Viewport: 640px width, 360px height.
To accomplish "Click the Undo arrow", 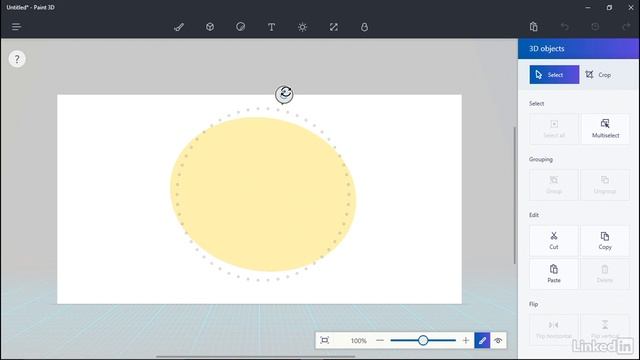I will click(x=564, y=27).
